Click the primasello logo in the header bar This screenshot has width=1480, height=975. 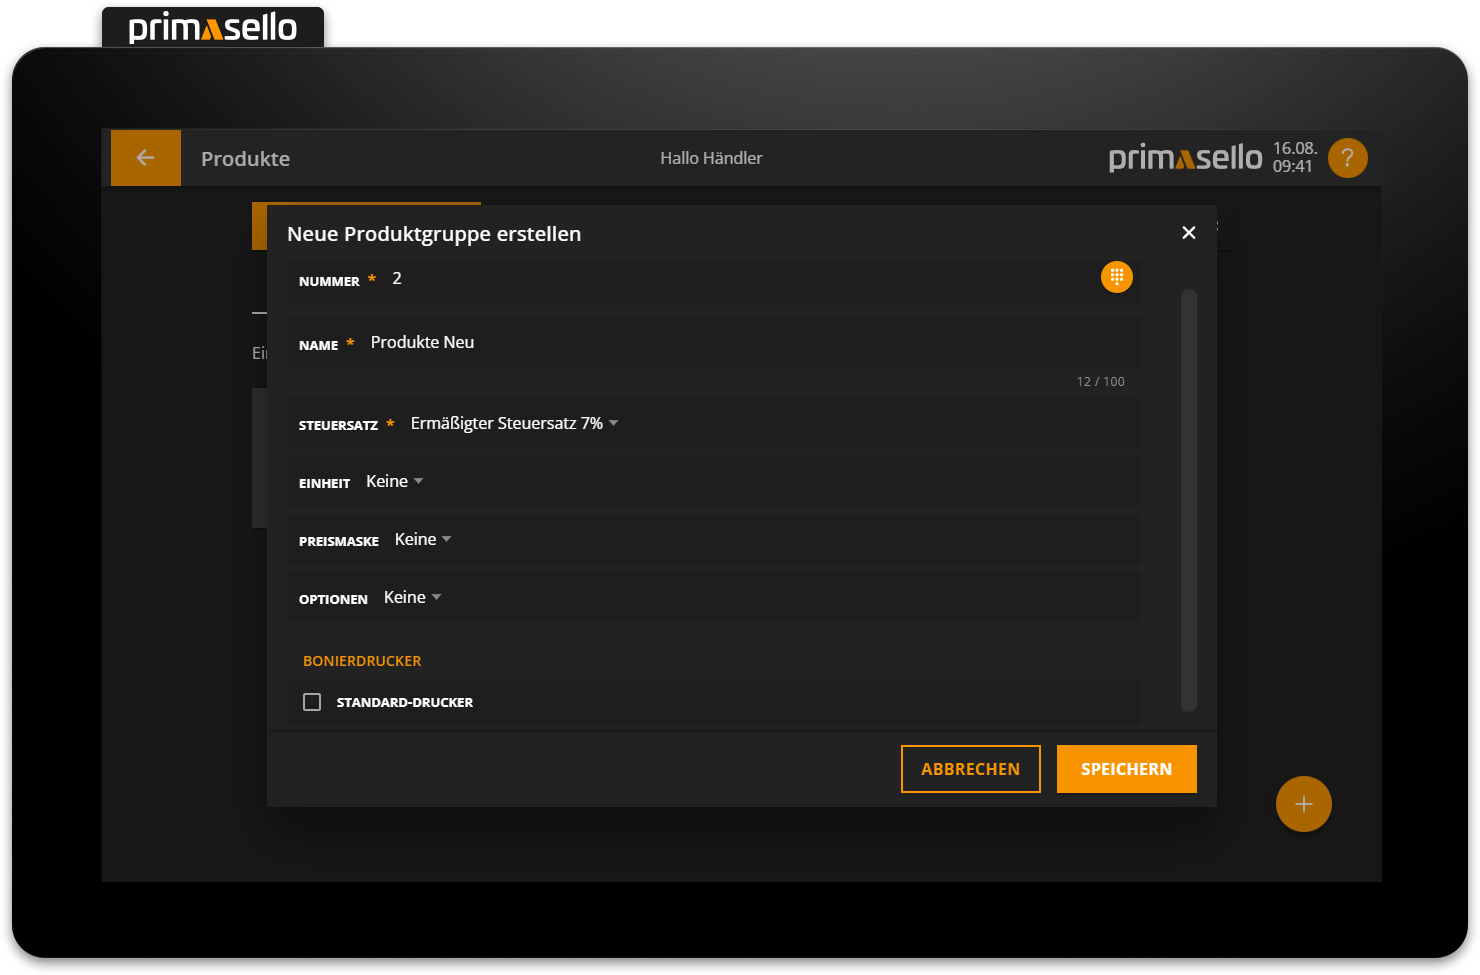click(x=1185, y=158)
